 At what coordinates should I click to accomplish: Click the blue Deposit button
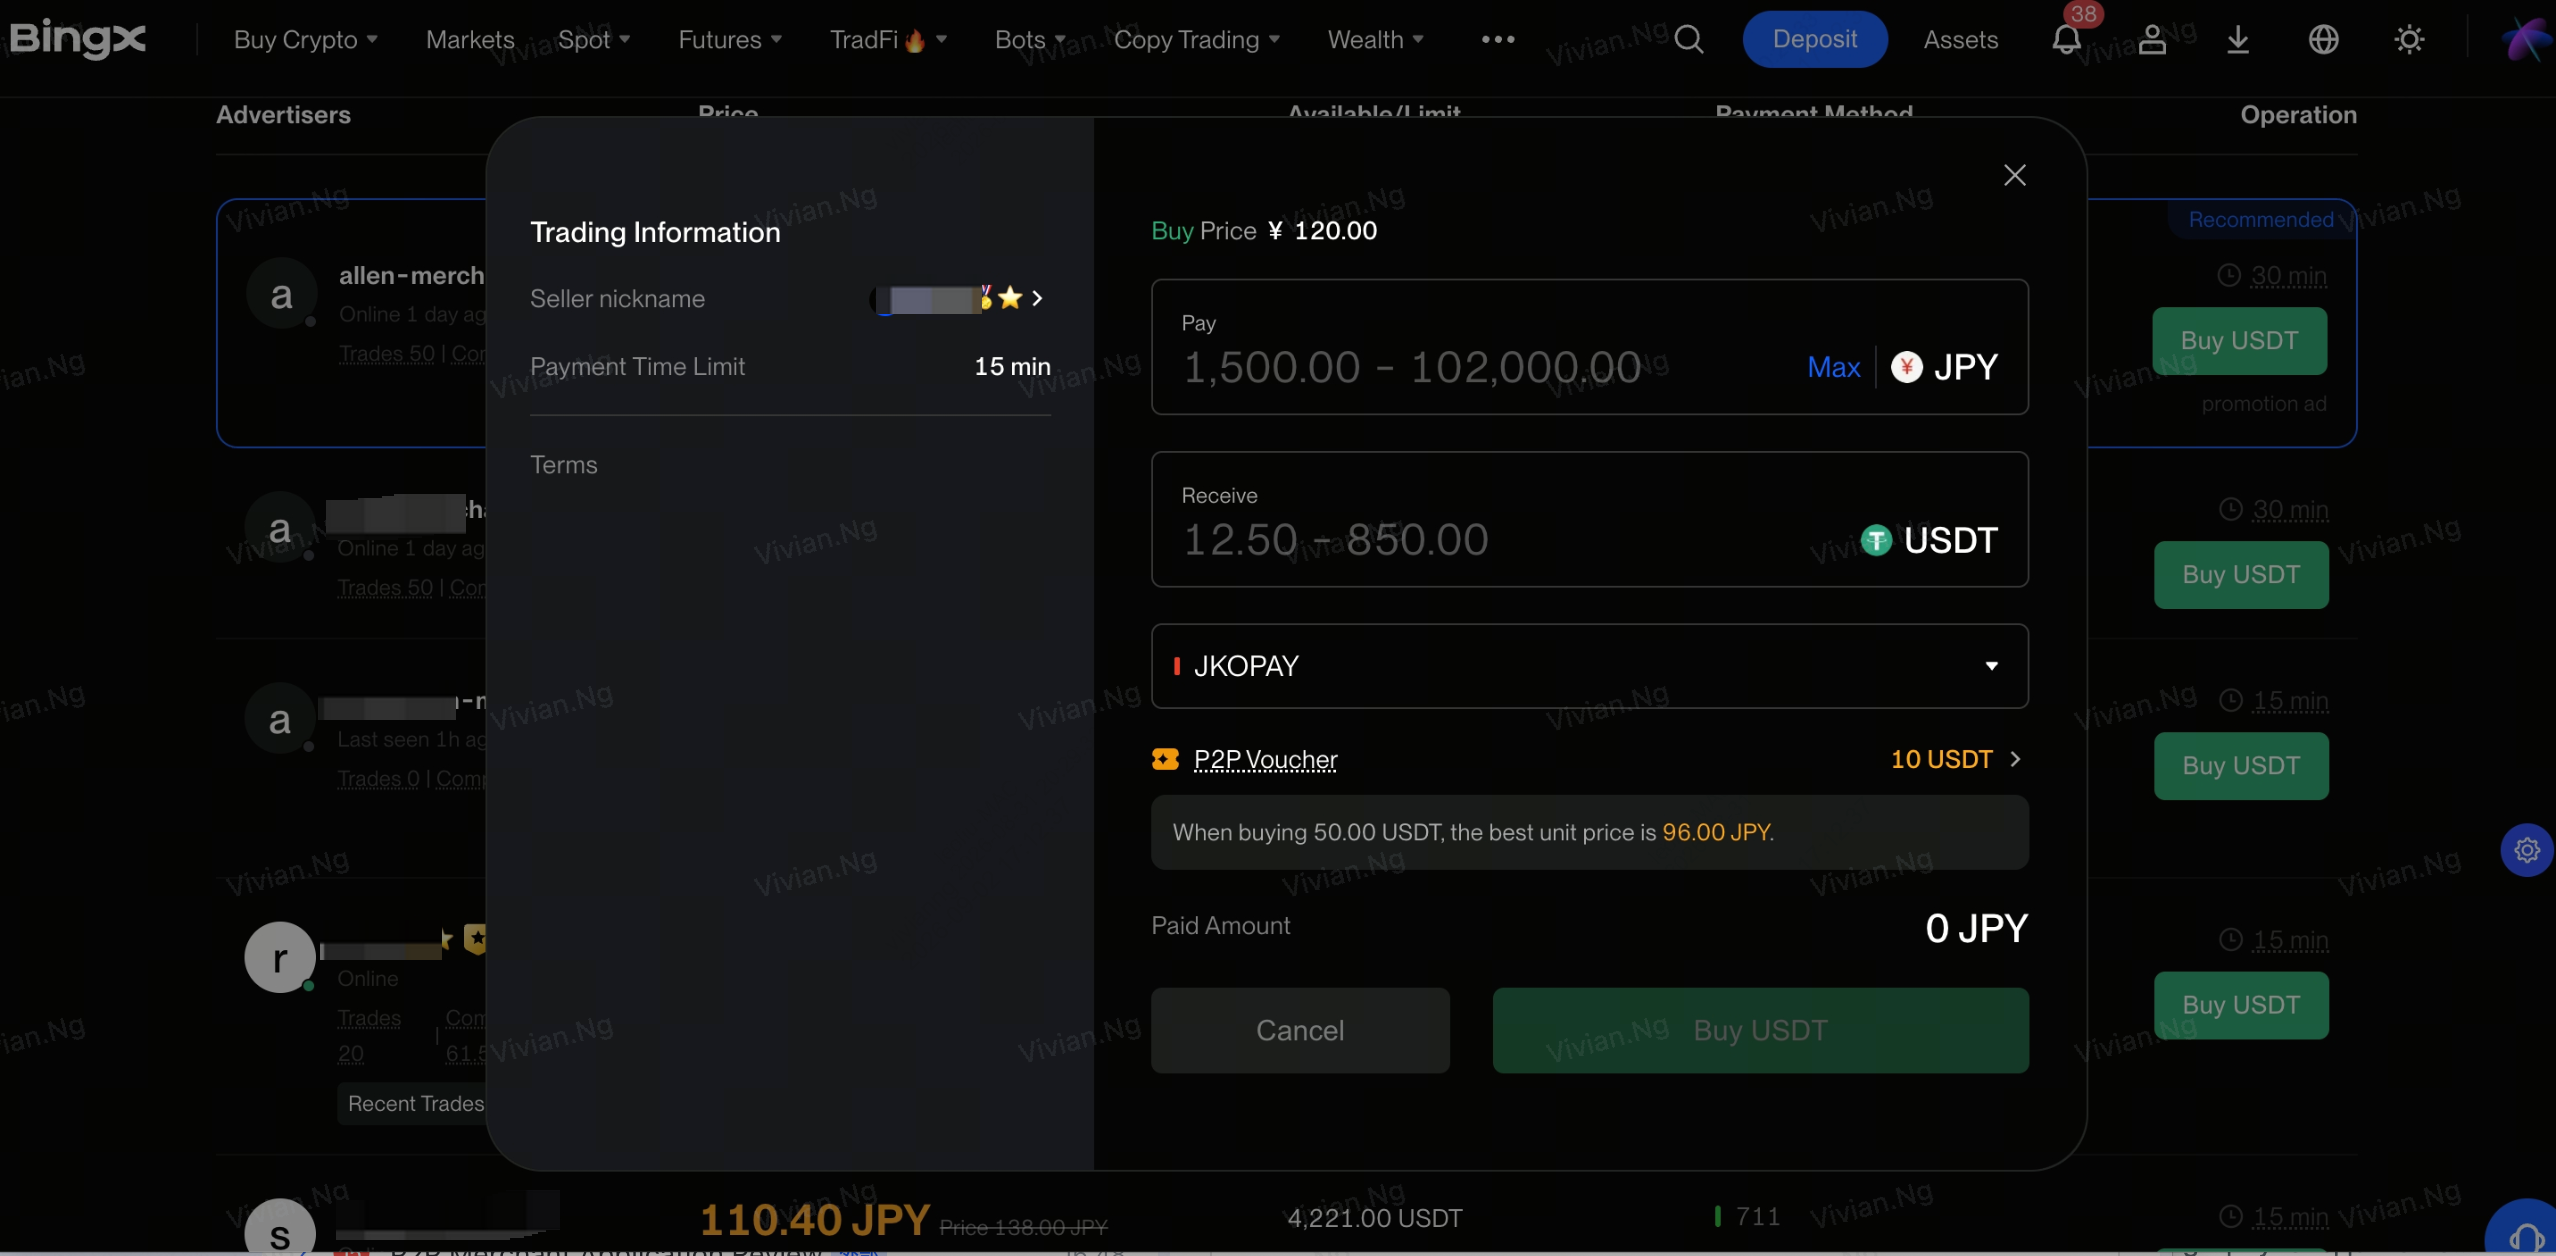(1815, 39)
